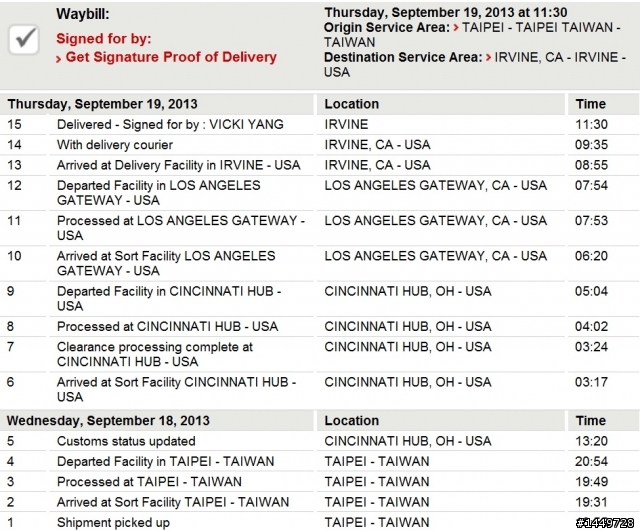The width and height of the screenshot is (640, 531).
Task: Open Get Signature Proof of Delivery link
Action: 171,57
